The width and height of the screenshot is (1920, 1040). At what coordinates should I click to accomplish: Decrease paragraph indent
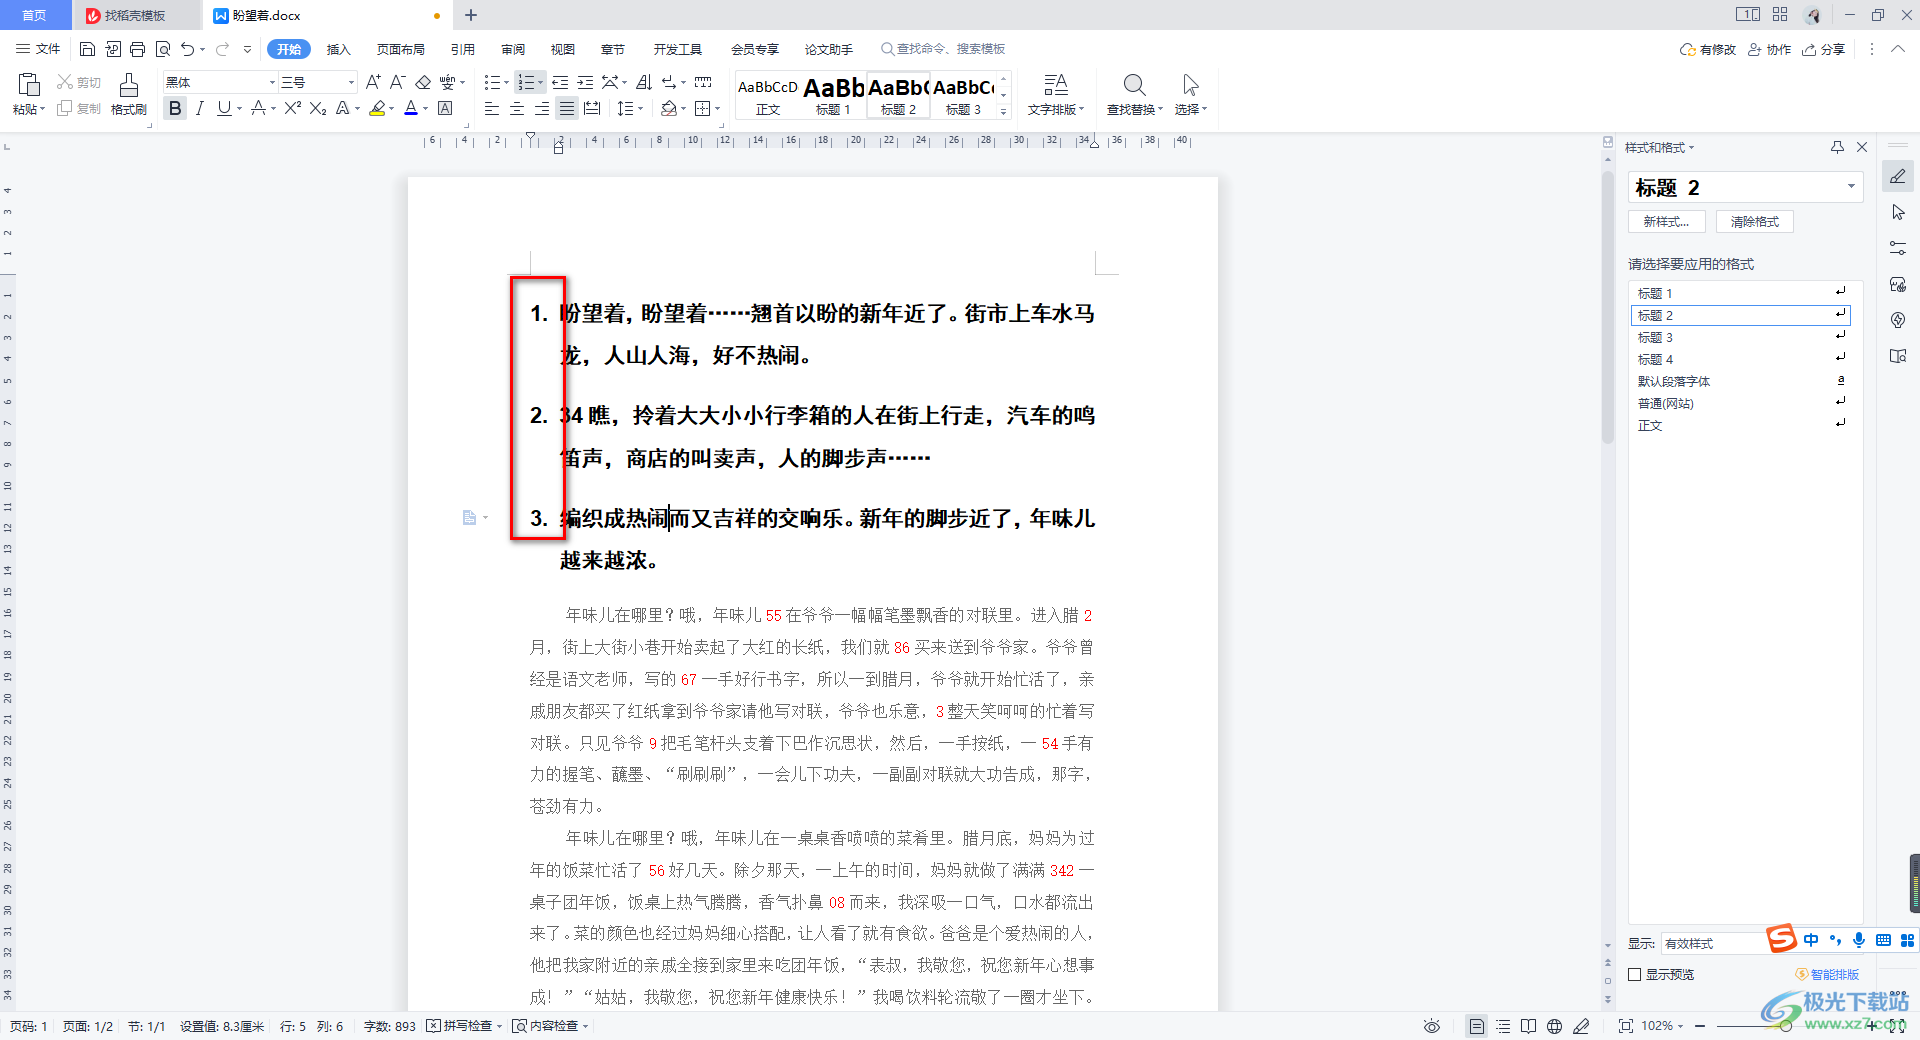coord(560,82)
